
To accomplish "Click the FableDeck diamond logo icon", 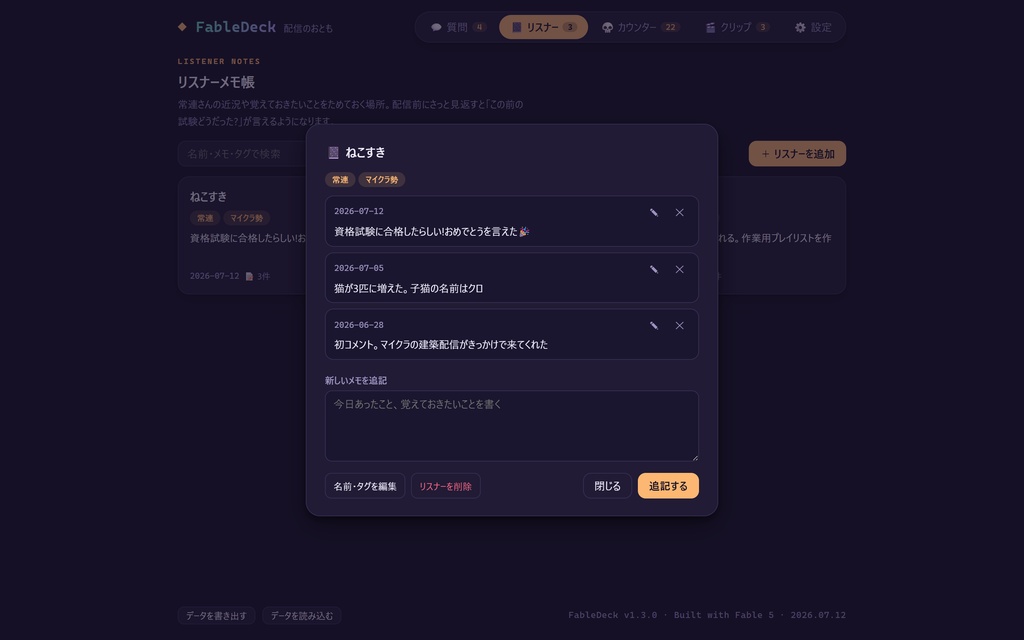I will (182, 27).
